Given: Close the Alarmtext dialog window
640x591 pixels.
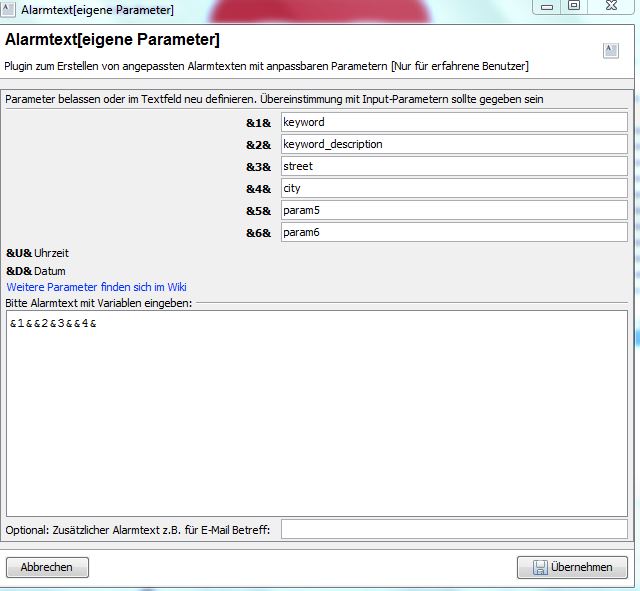Looking at the screenshot, I should 612,6.
